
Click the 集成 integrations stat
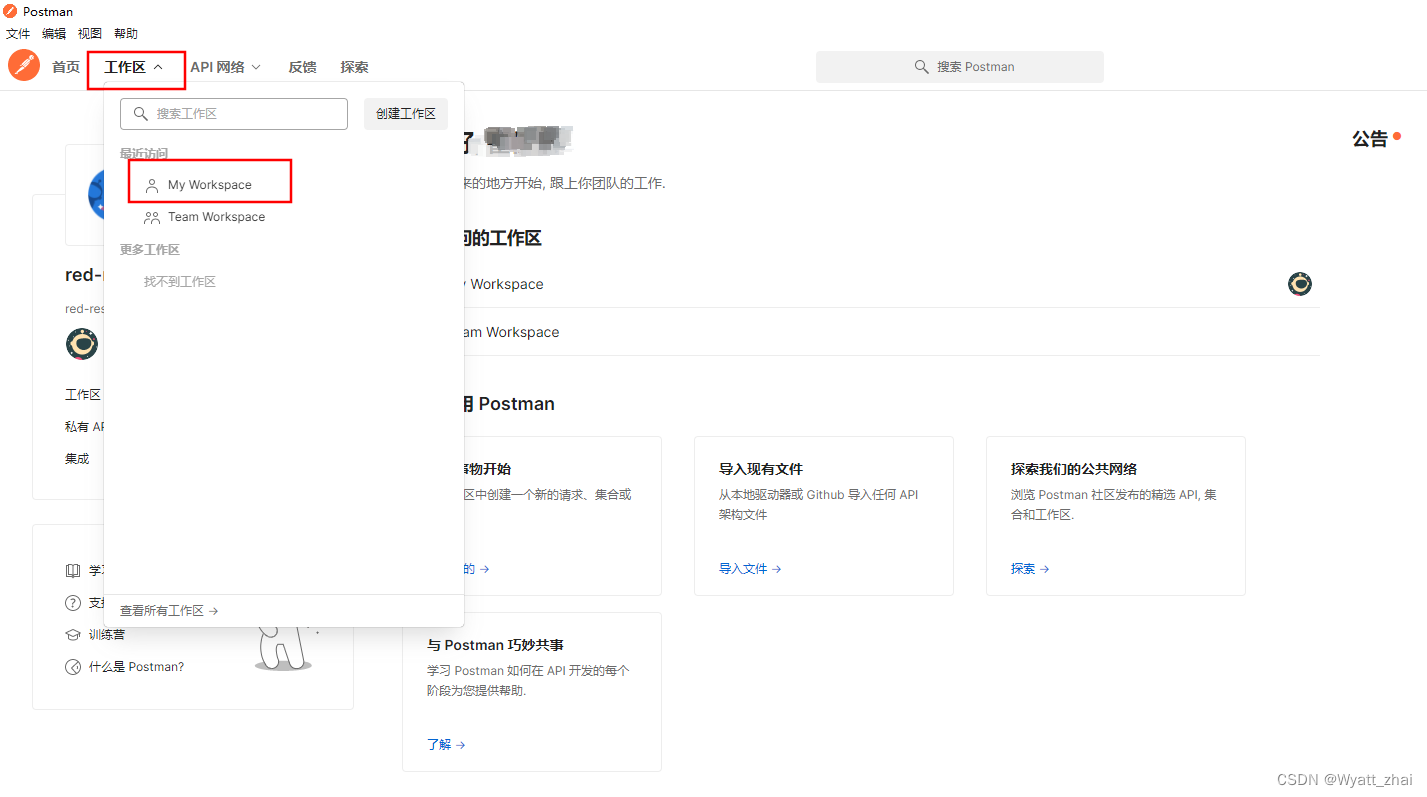77,459
